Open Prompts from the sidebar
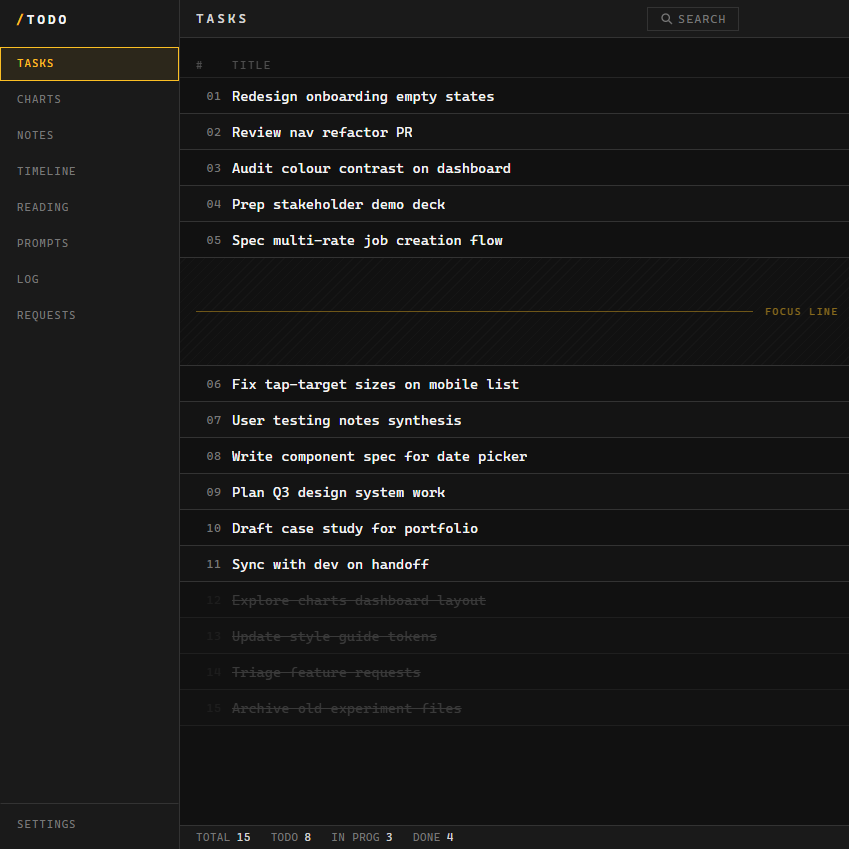This screenshot has height=849, width=849. click(x=89, y=244)
